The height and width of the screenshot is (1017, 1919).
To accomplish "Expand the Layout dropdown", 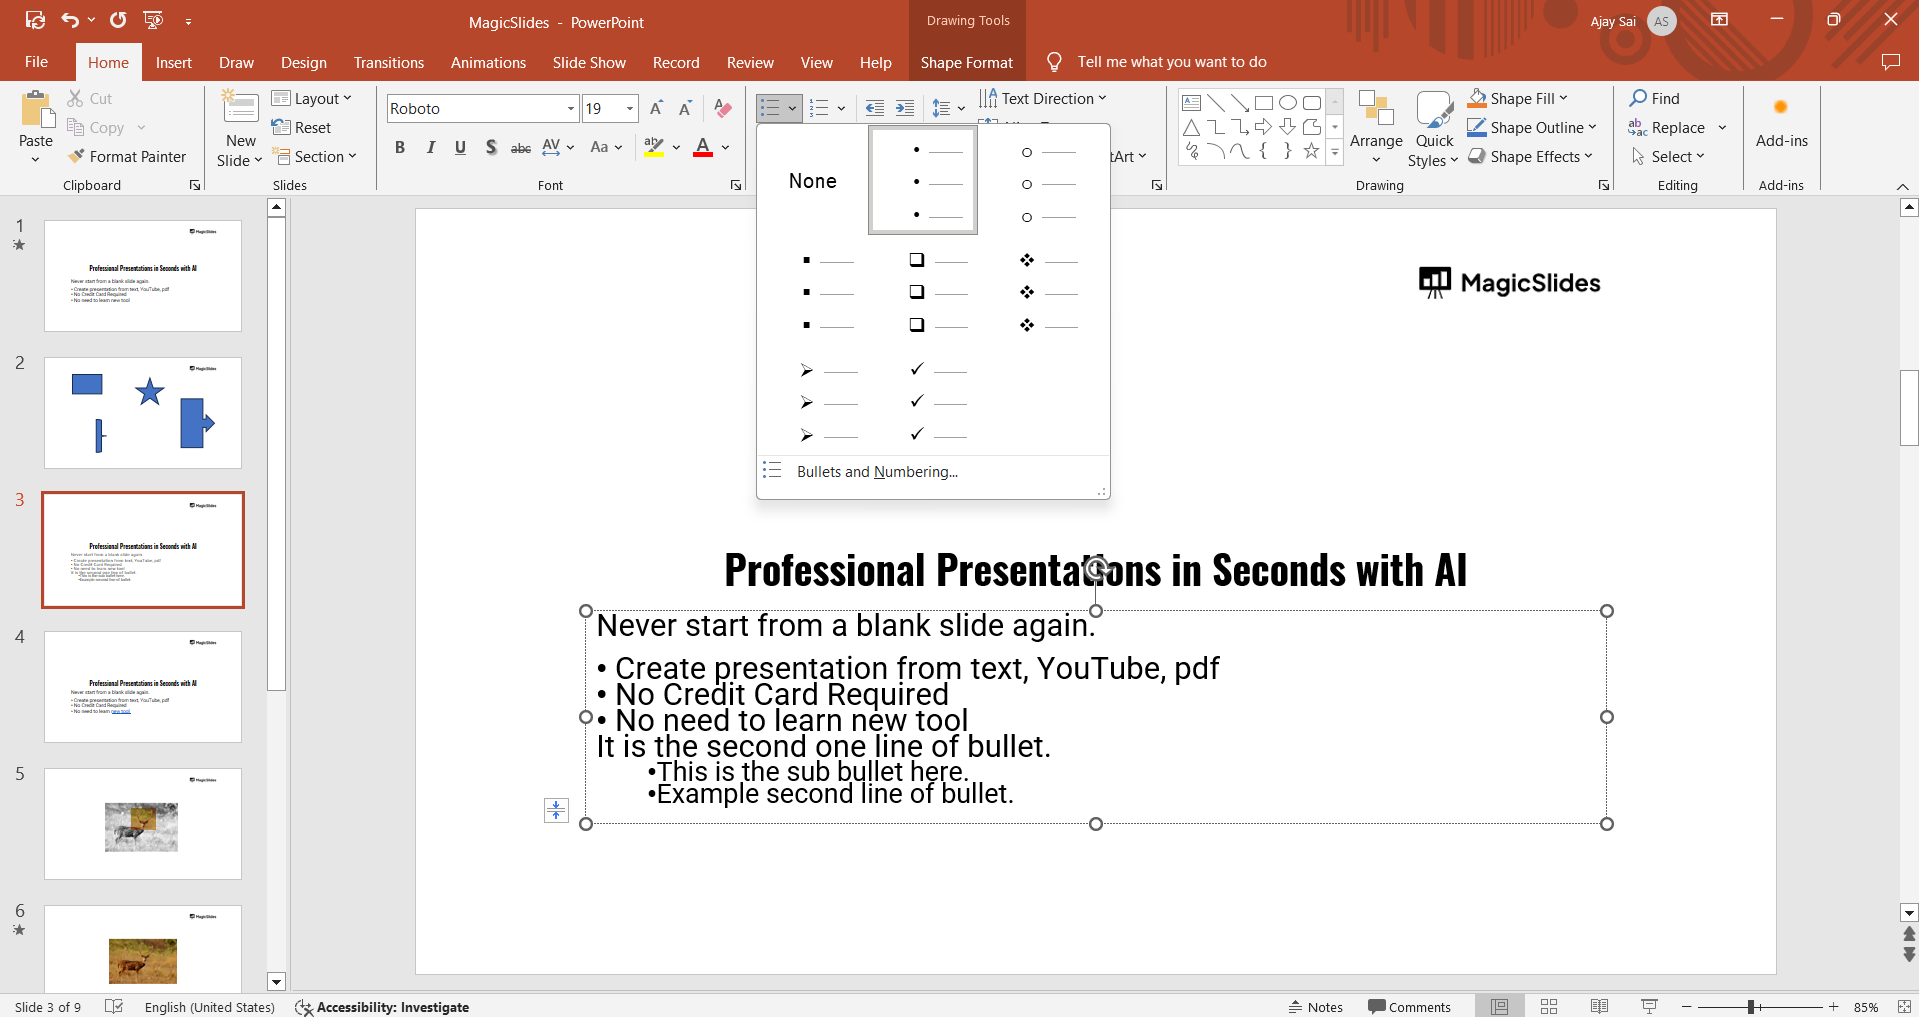I will 312,98.
